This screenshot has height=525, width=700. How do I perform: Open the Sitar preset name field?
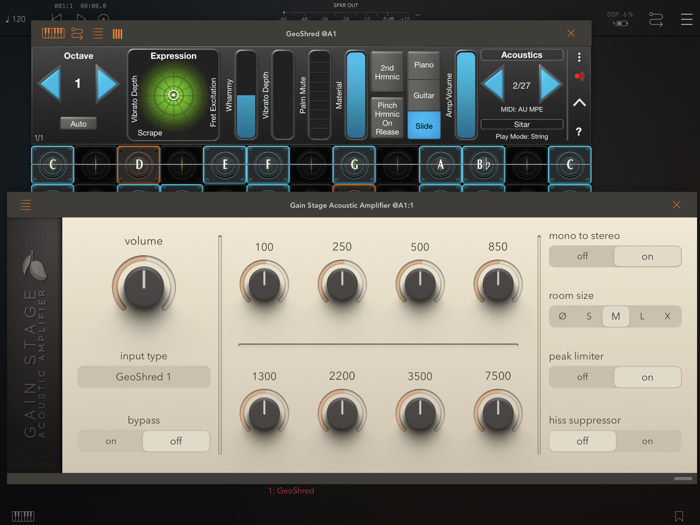coord(521,124)
